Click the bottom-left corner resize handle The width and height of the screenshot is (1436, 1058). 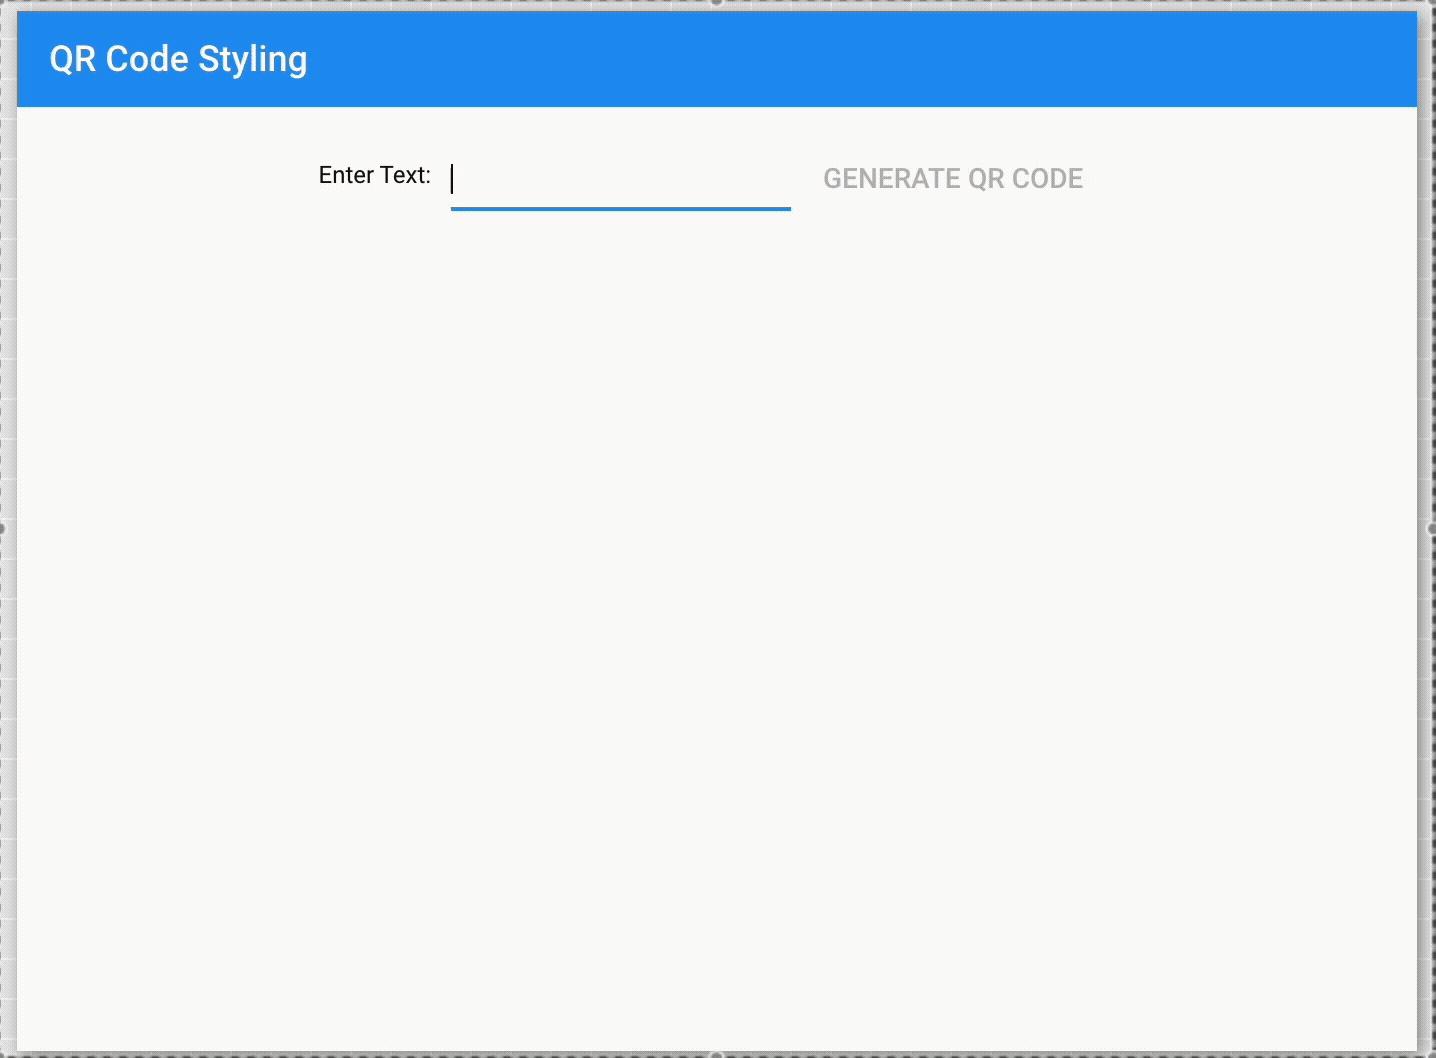(x=3, y=1051)
